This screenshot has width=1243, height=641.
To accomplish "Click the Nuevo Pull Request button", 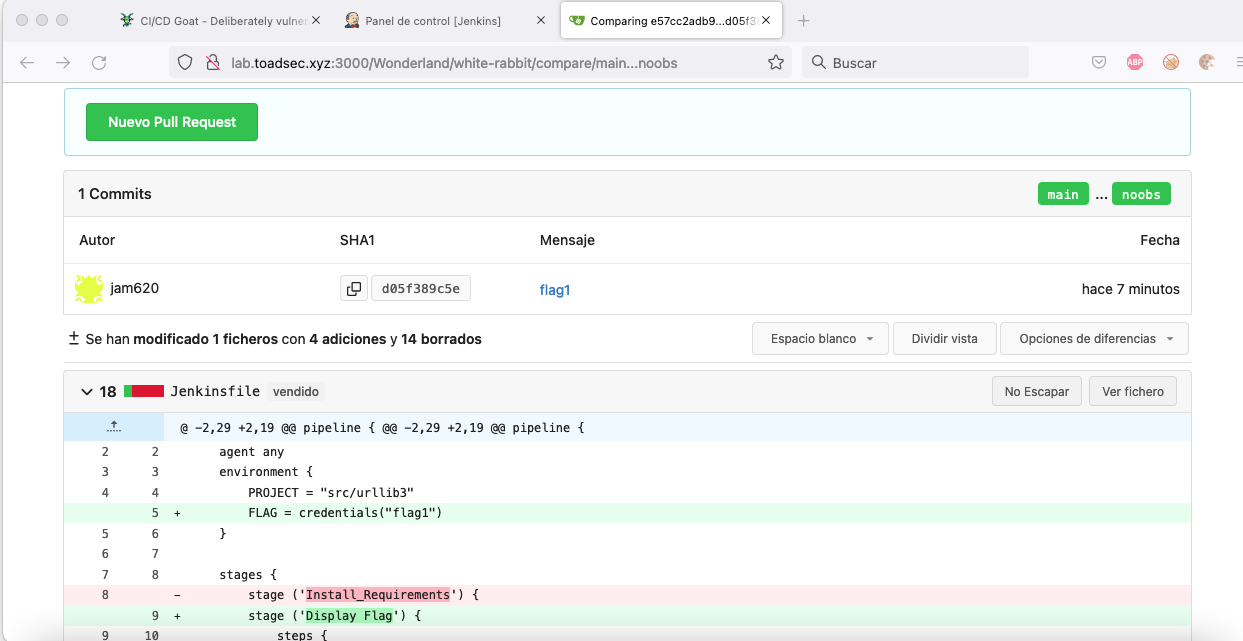I will pyautogui.click(x=172, y=122).
